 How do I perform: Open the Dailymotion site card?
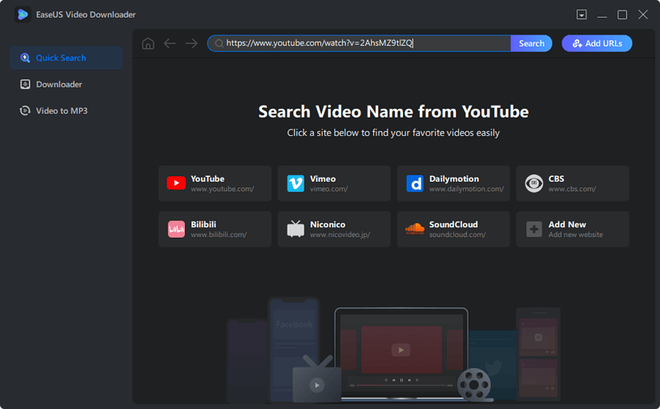[453, 183]
